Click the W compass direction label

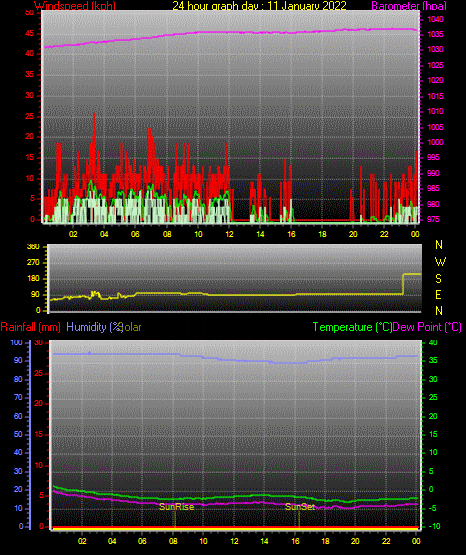(440, 262)
